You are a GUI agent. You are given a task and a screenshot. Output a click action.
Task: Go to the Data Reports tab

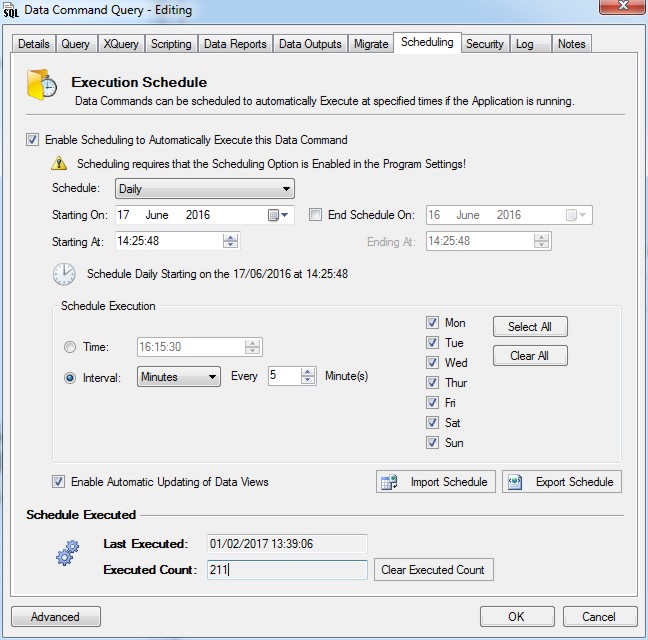pos(235,44)
